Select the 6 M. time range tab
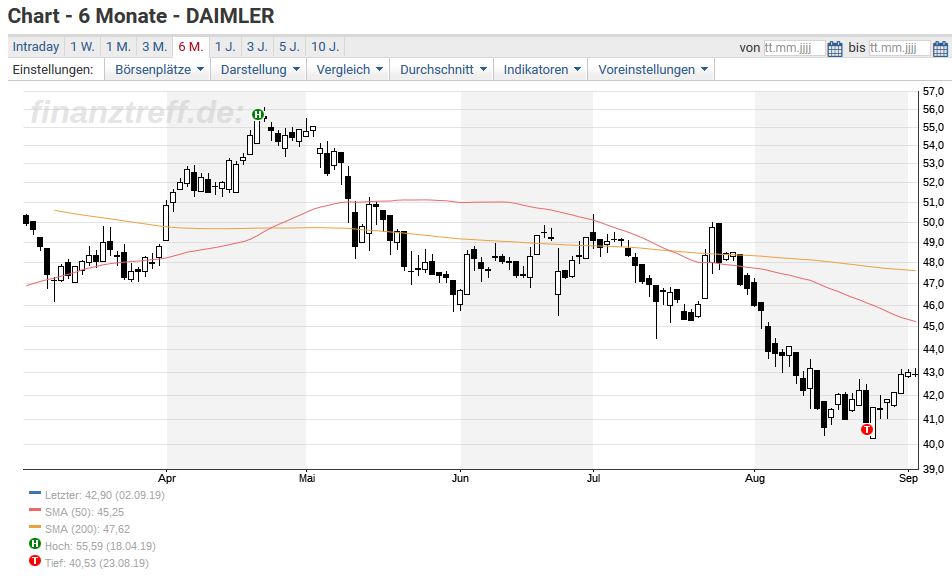952x580 pixels. point(191,47)
